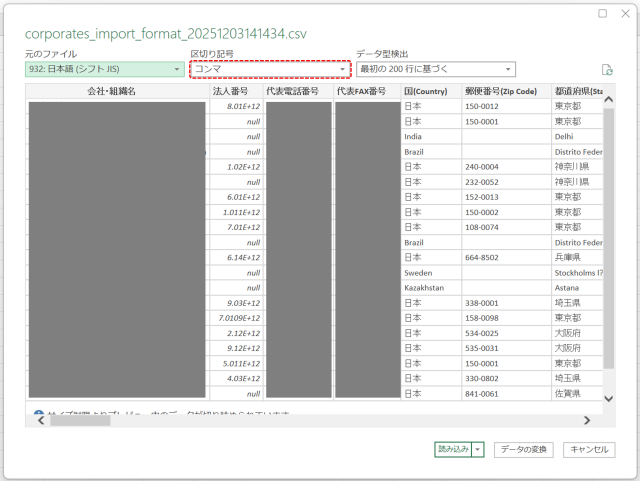Select the 会社・組織名 column header
The image size is (640, 481).
[x=117, y=91]
